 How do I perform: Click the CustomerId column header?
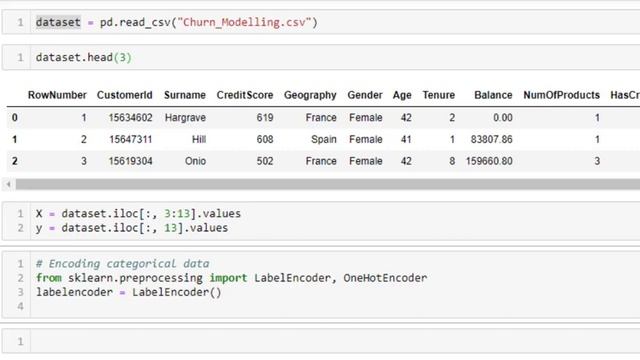pyautogui.click(x=124, y=95)
